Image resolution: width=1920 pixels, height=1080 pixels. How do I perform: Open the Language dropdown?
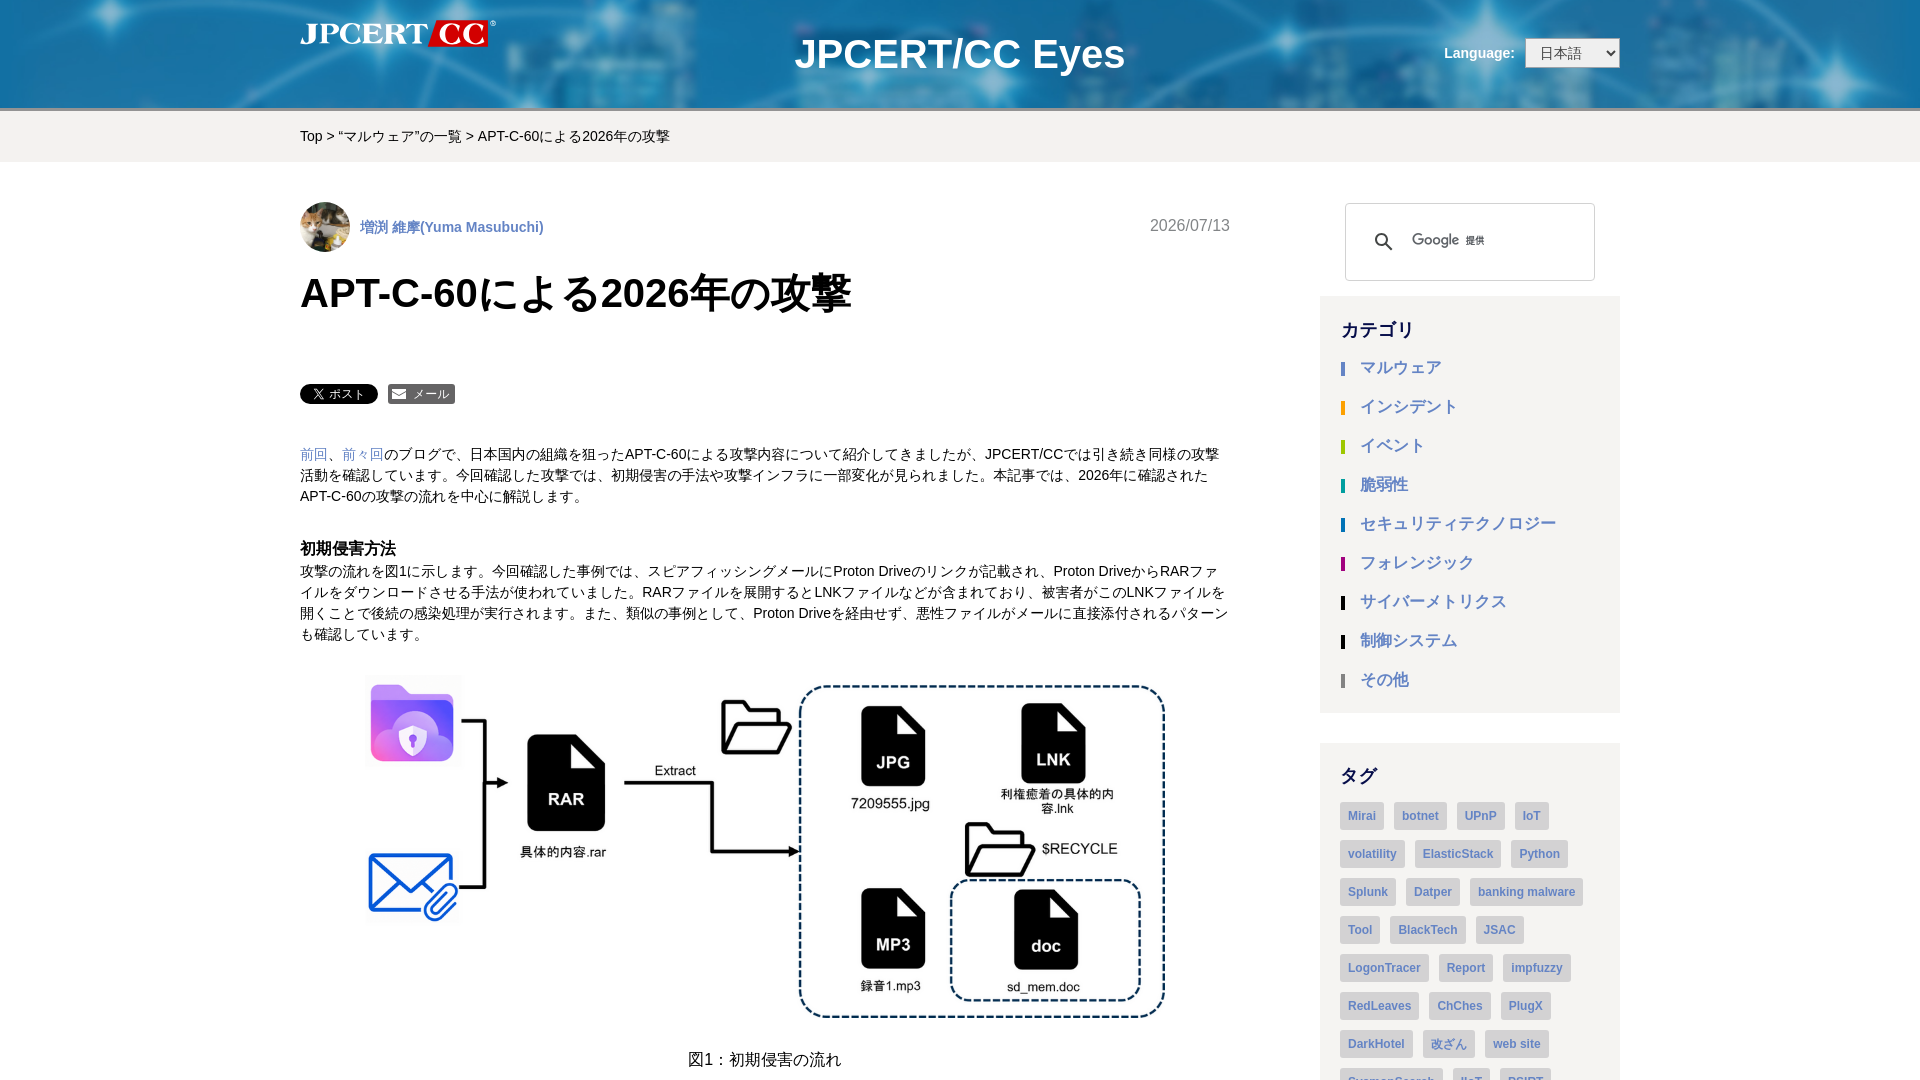1572,53
